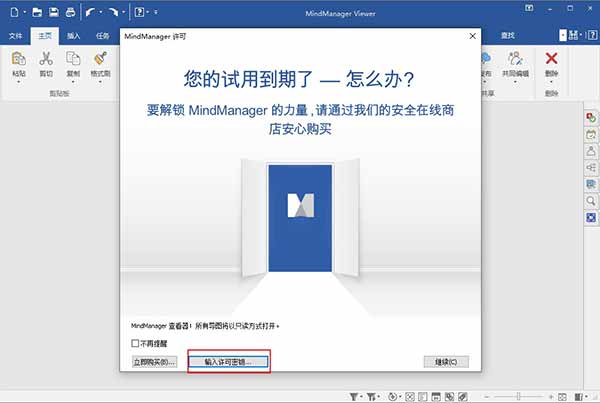Click the Open folder icon
The image size is (600, 403).
[x=37, y=13]
